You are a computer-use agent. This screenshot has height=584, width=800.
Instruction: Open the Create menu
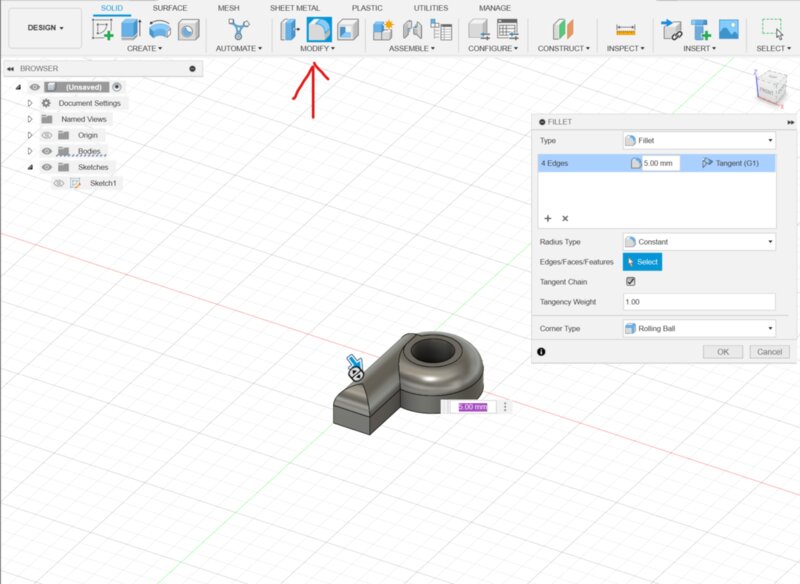point(144,48)
